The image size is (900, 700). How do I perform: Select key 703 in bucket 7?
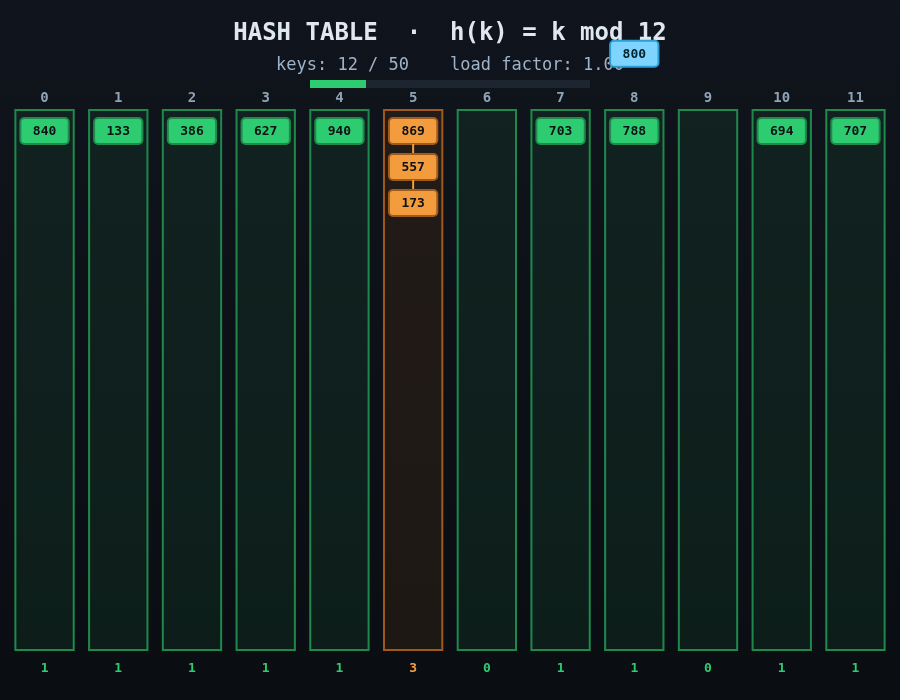560,131
